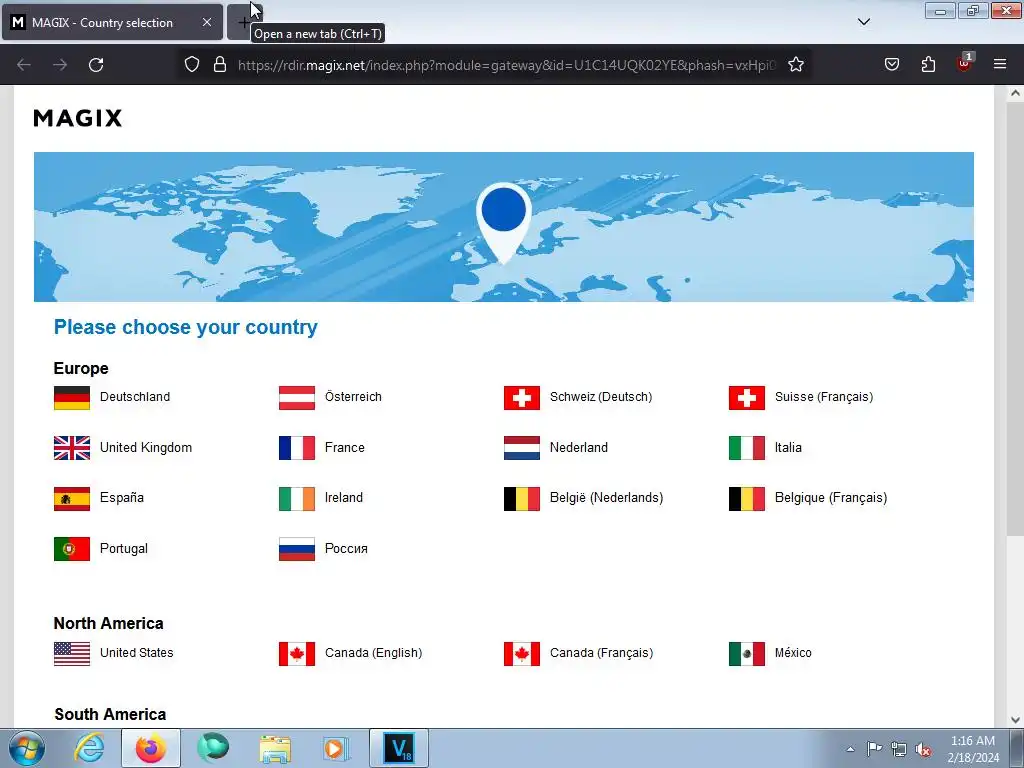1024x768 pixels.
Task: Open the Action Center flag tray icon
Action: 874,748
